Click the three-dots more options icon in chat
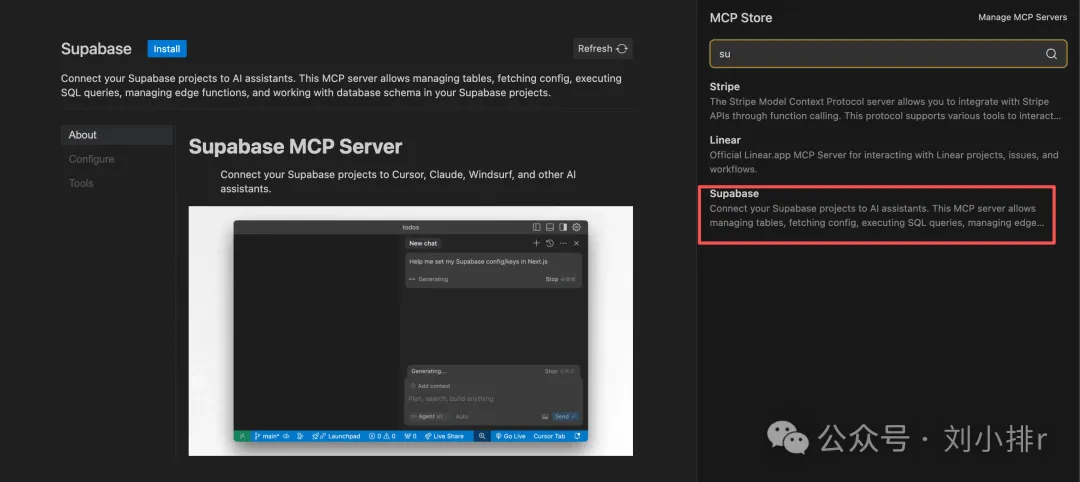The image size is (1080, 482). 563,243
